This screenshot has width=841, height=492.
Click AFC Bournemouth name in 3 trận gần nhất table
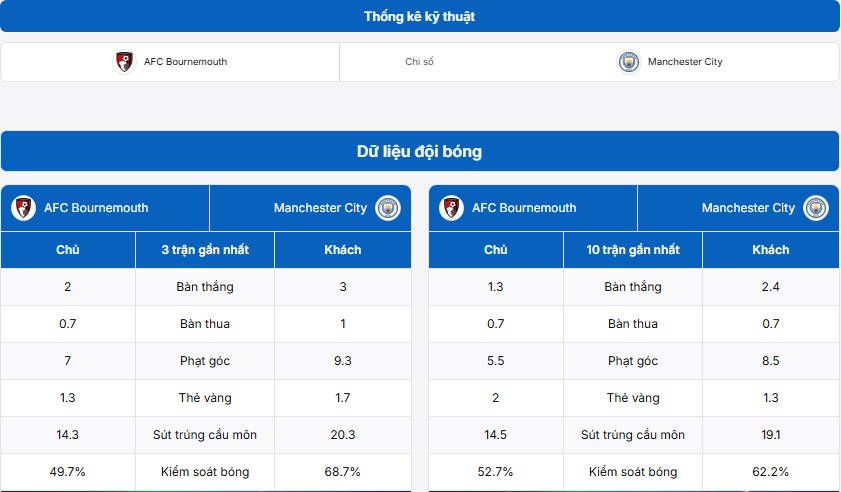click(x=97, y=208)
